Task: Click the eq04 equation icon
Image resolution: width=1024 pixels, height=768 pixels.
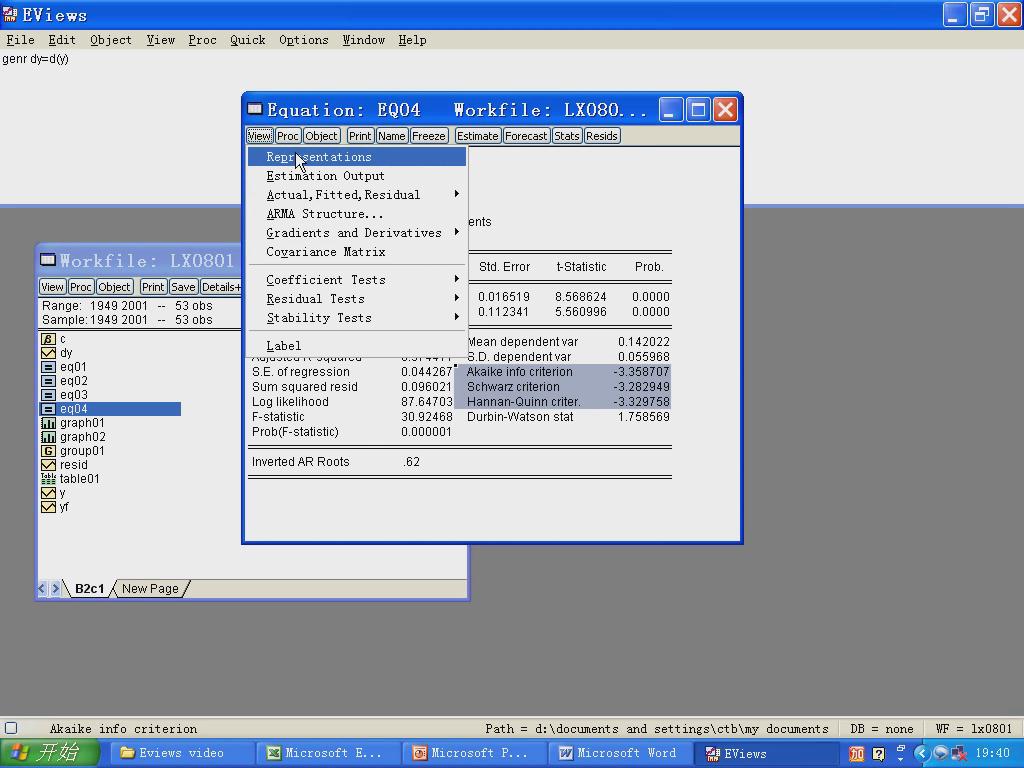Action: [48, 409]
